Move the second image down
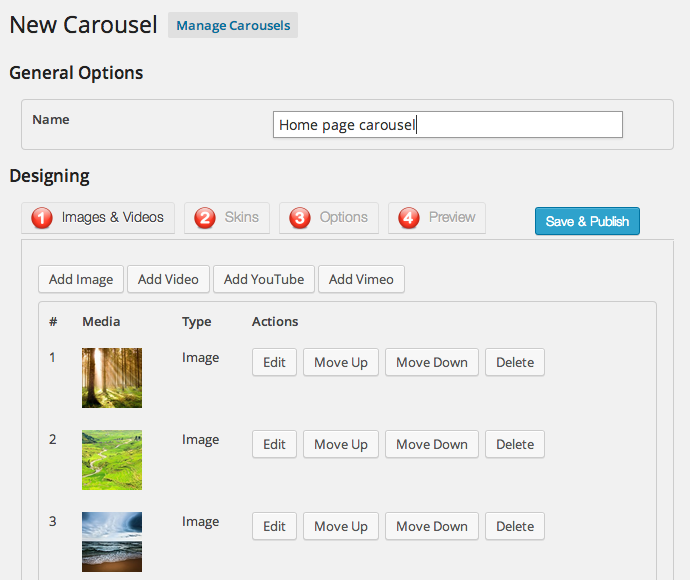690x580 pixels. [x=431, y=444]
